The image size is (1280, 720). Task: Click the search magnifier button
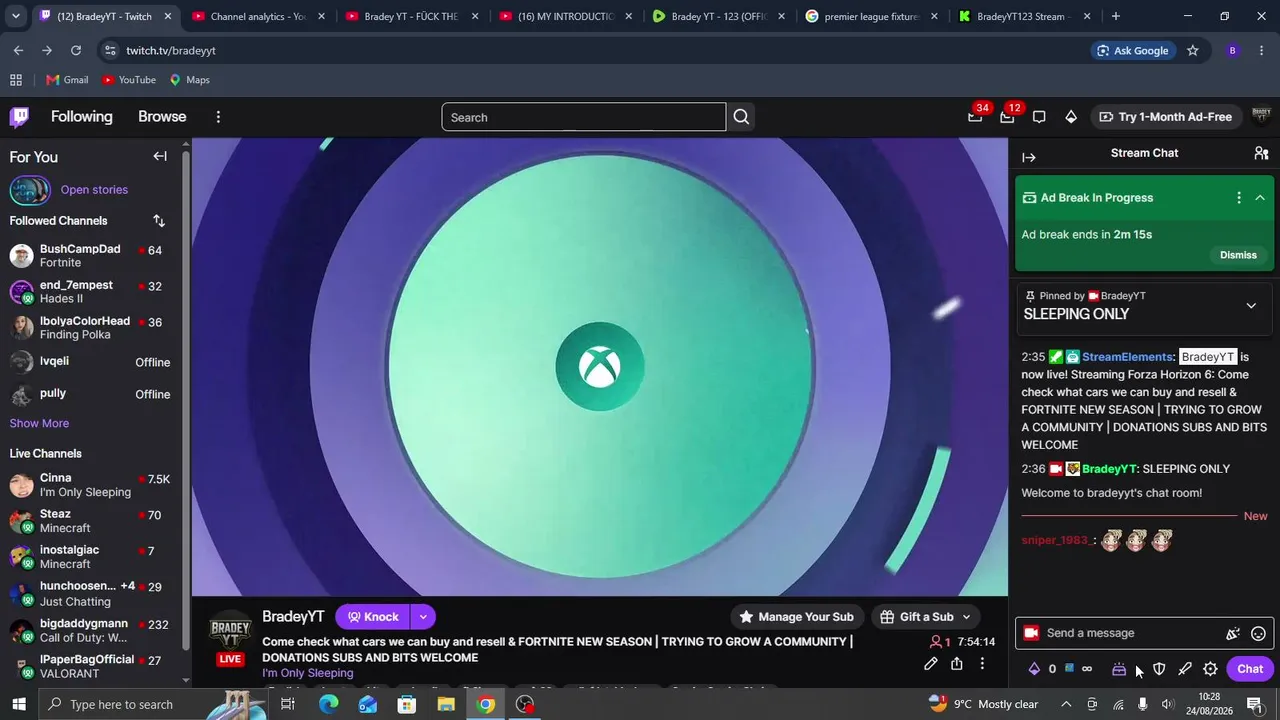(x=741, y=117)
